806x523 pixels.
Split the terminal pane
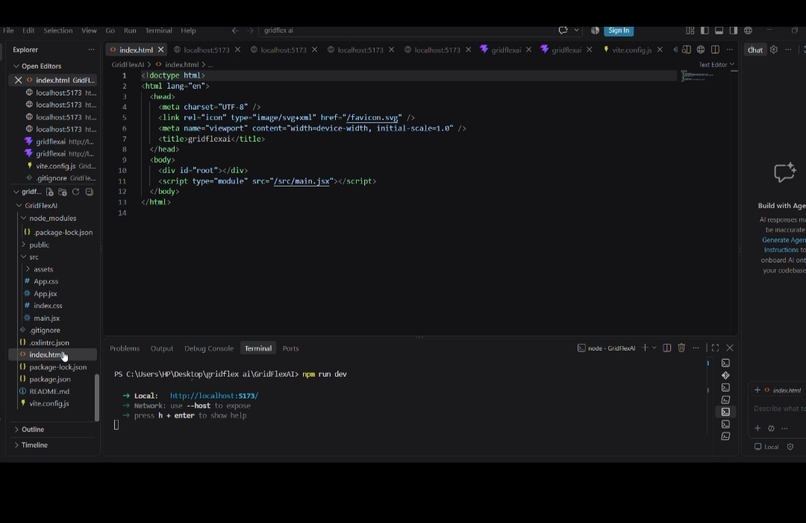tap(667, 348)
